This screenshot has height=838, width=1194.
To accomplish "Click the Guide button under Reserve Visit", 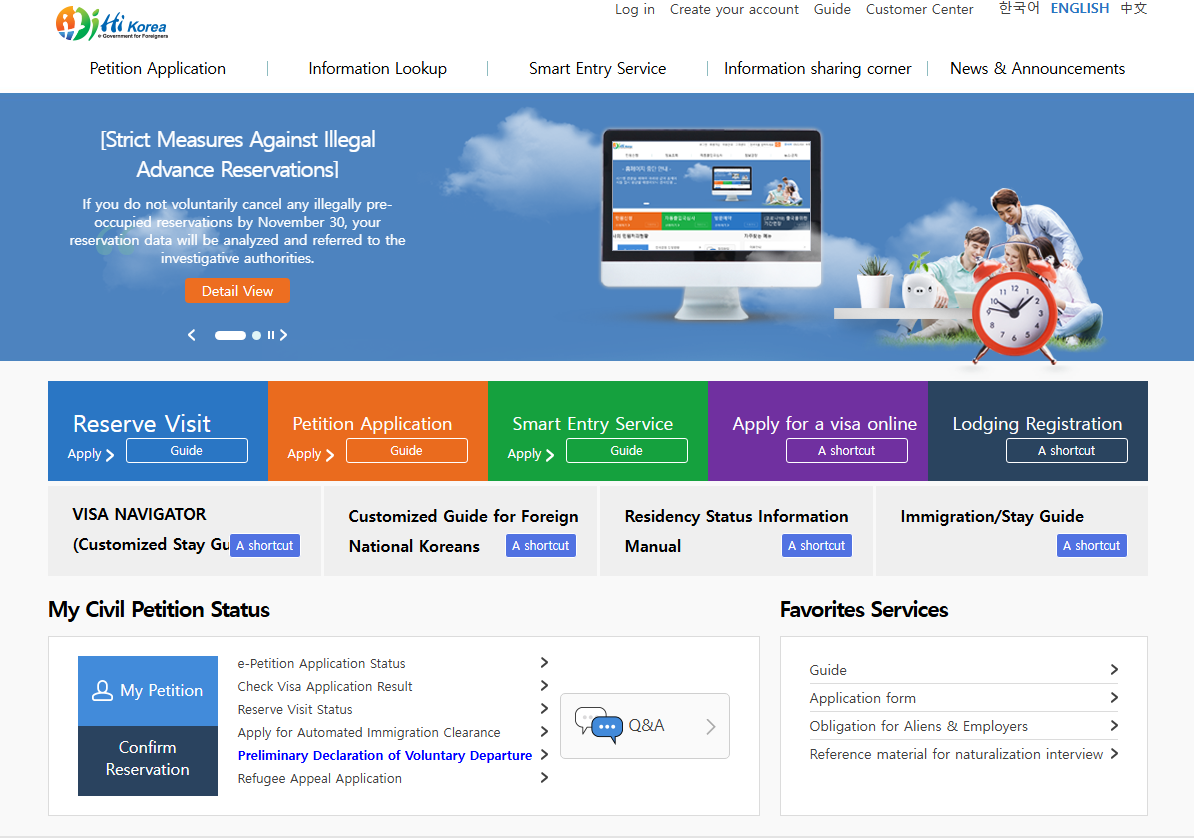I will (186, 450).
